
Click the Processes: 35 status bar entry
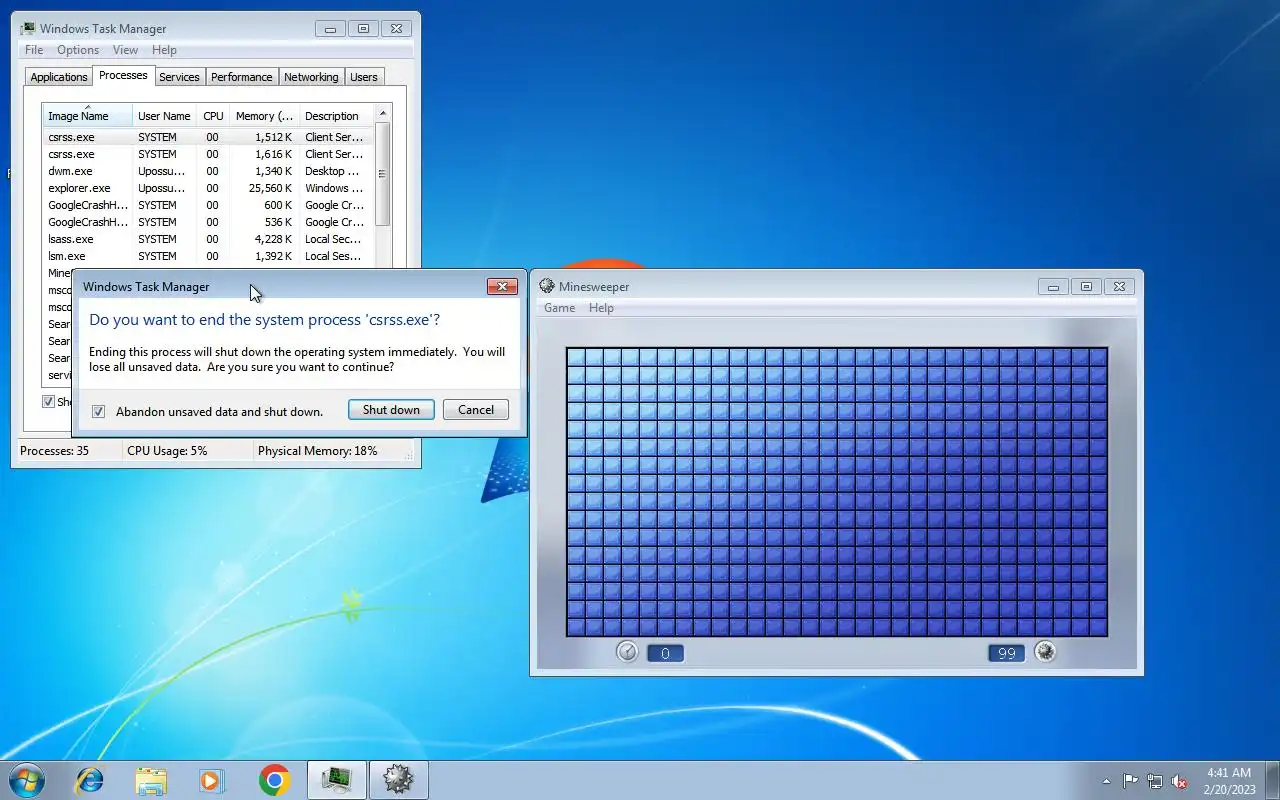pos(55,451)
